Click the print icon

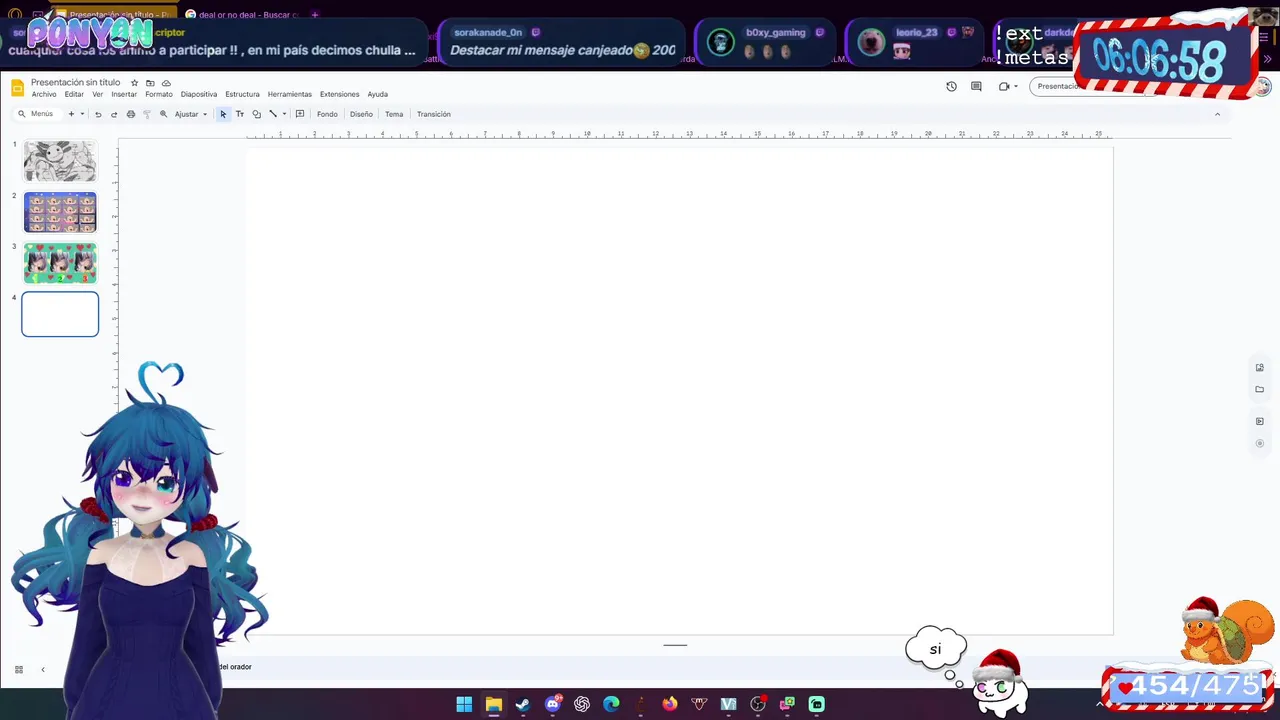[x=130, y=114]
